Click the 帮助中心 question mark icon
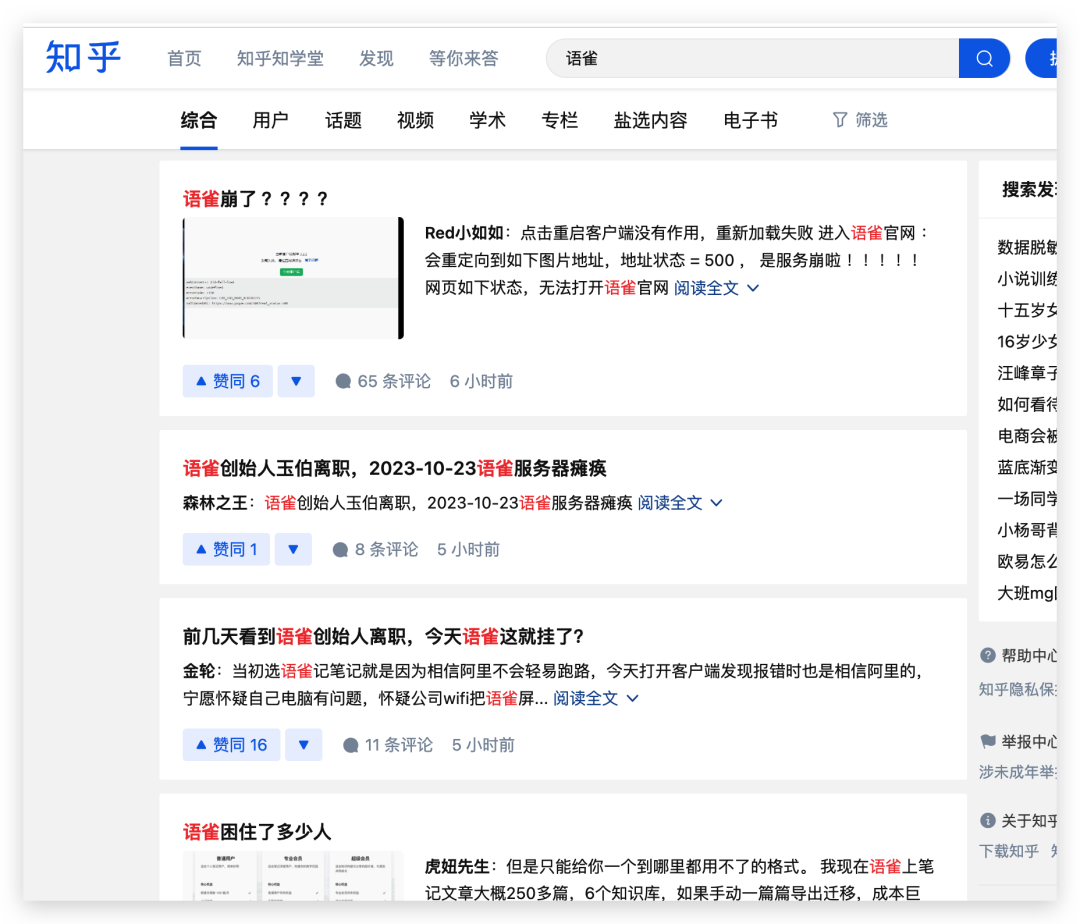Viewport: 1080px width, 924px height. coord(988,655)
